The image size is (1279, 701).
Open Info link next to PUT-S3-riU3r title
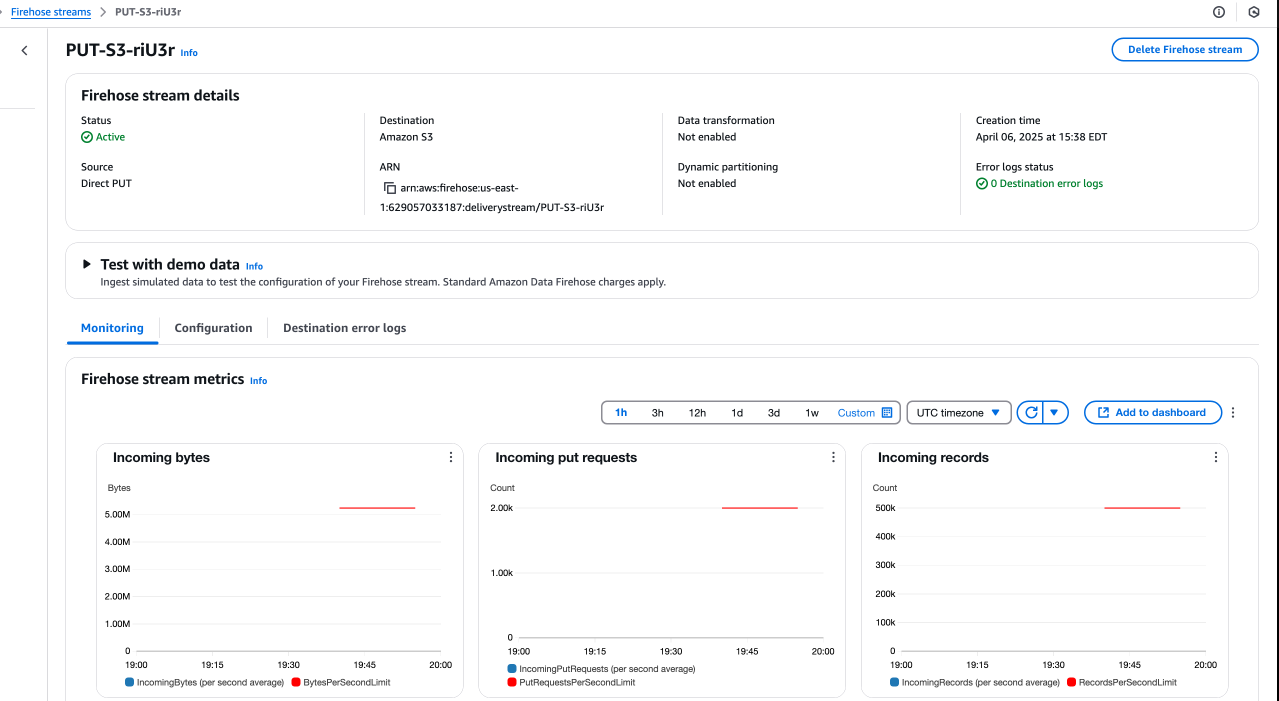pos(189,52)
